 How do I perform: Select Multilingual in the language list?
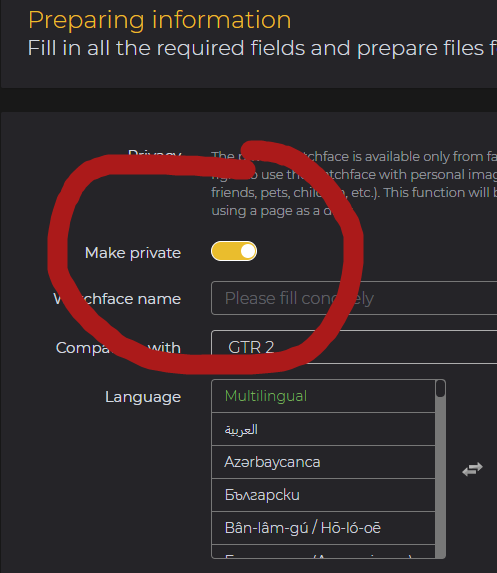[x=323, y=396]
